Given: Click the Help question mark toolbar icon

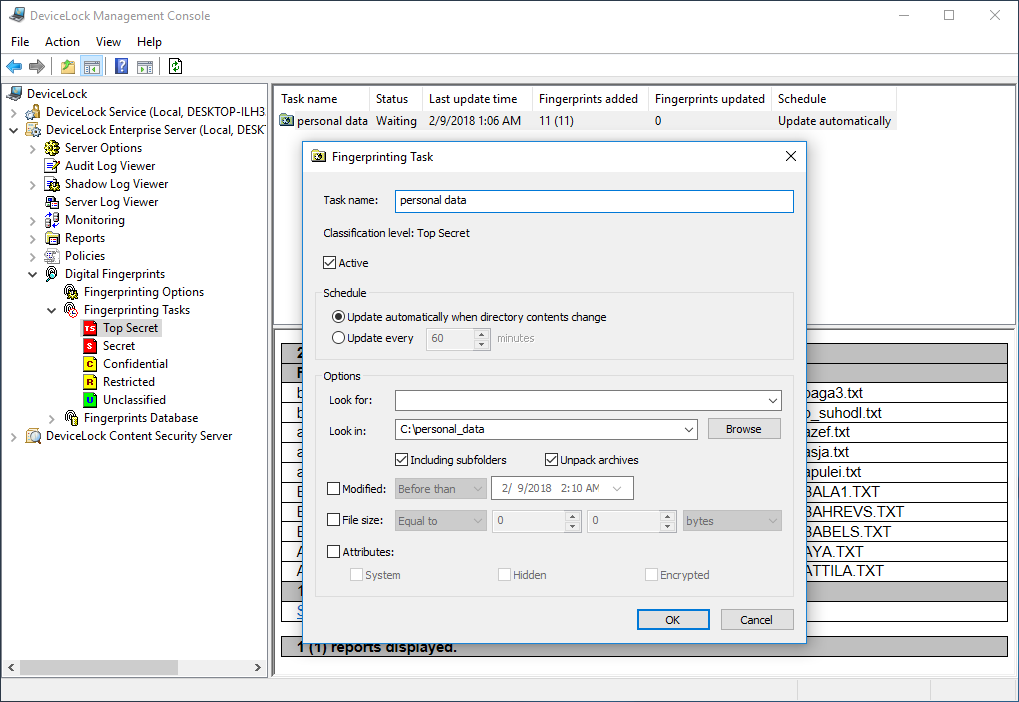Looking at the screenshot, I should 121,67.
